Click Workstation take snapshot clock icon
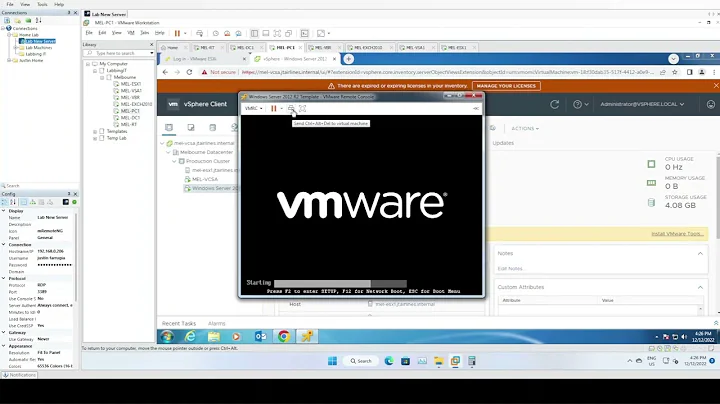 (x=215, y=34)
